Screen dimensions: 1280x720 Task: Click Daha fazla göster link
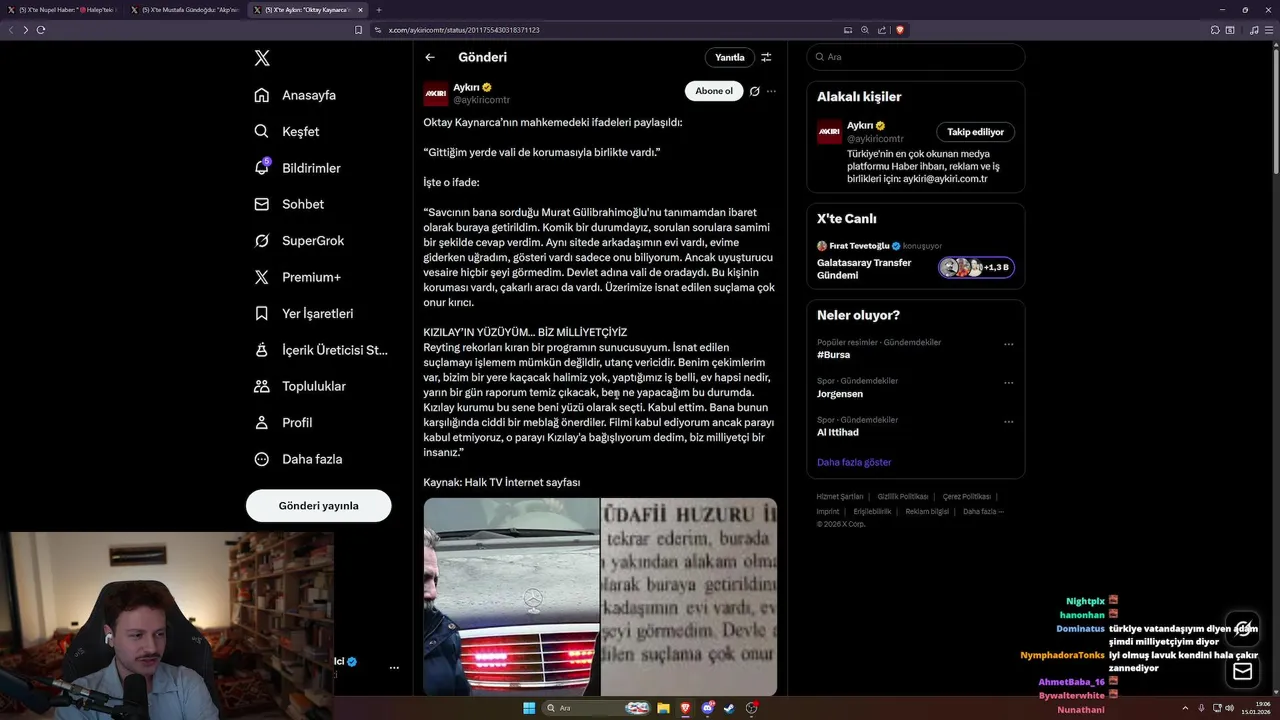(x=854, y=462)
